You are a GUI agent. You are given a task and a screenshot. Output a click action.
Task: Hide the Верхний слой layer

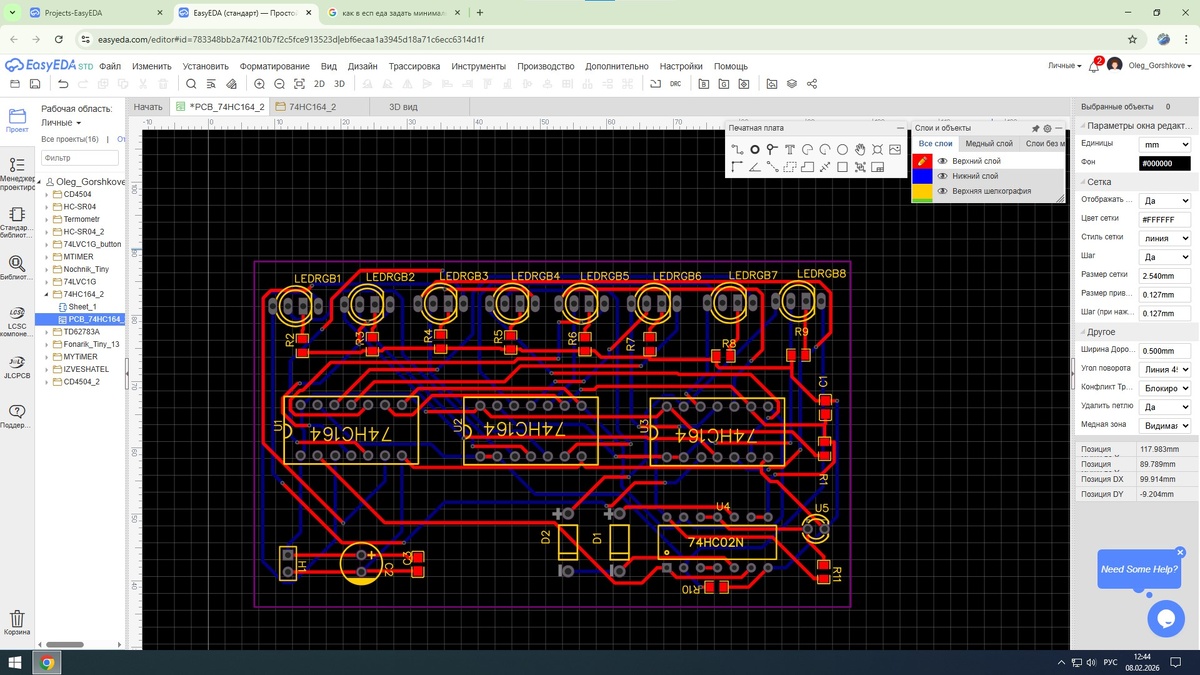[942, 161]
